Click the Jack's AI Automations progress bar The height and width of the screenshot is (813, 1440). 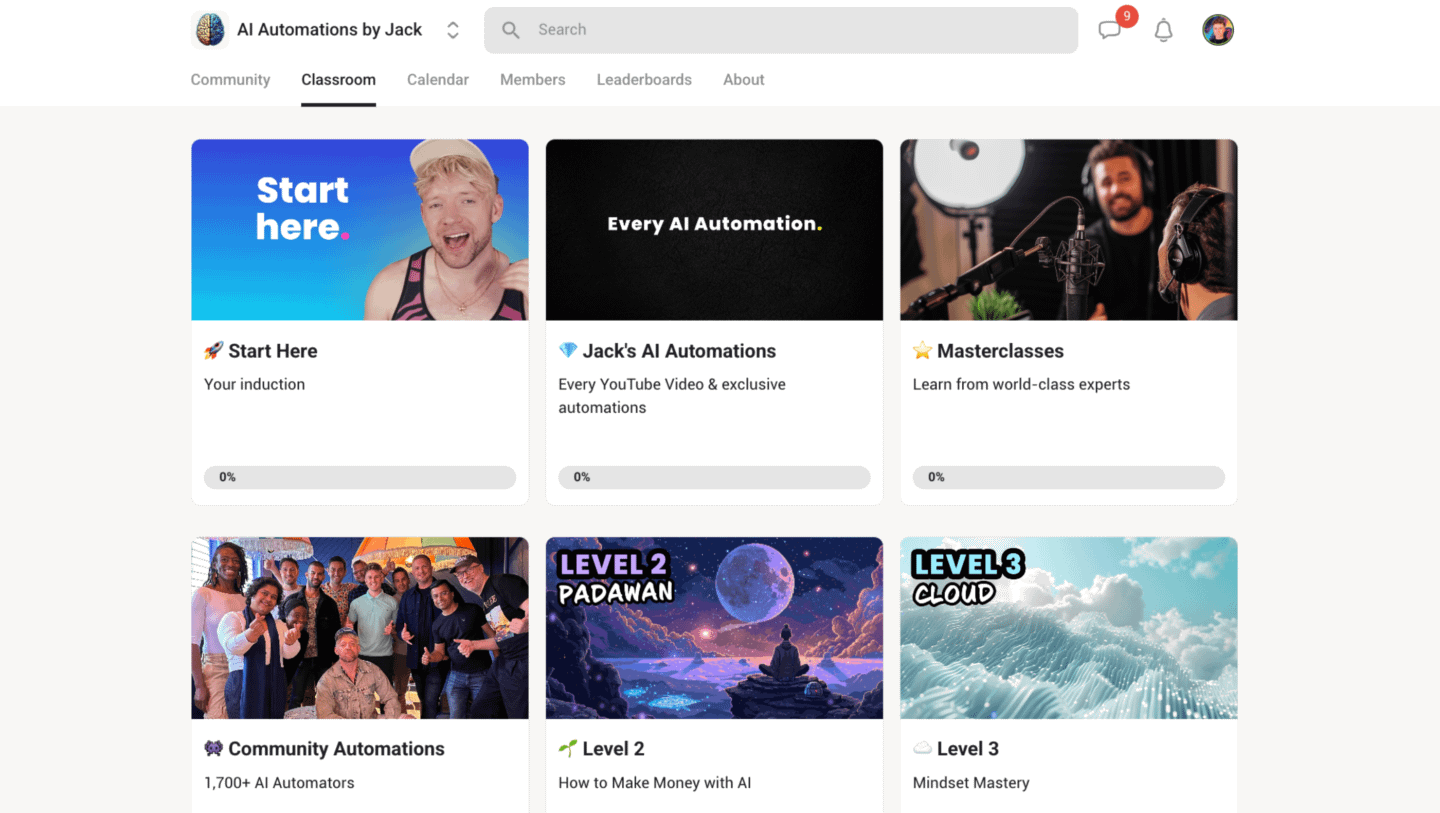coord(714,477)
